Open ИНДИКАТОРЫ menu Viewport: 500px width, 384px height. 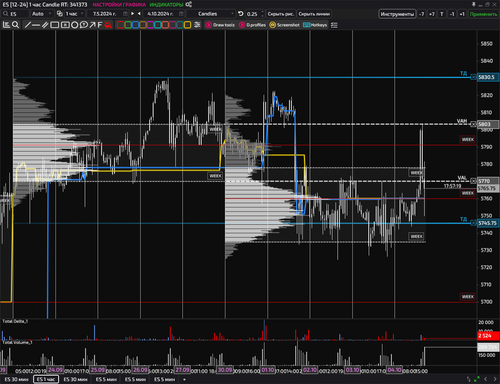pyautogui.click(x=166, y=5)
